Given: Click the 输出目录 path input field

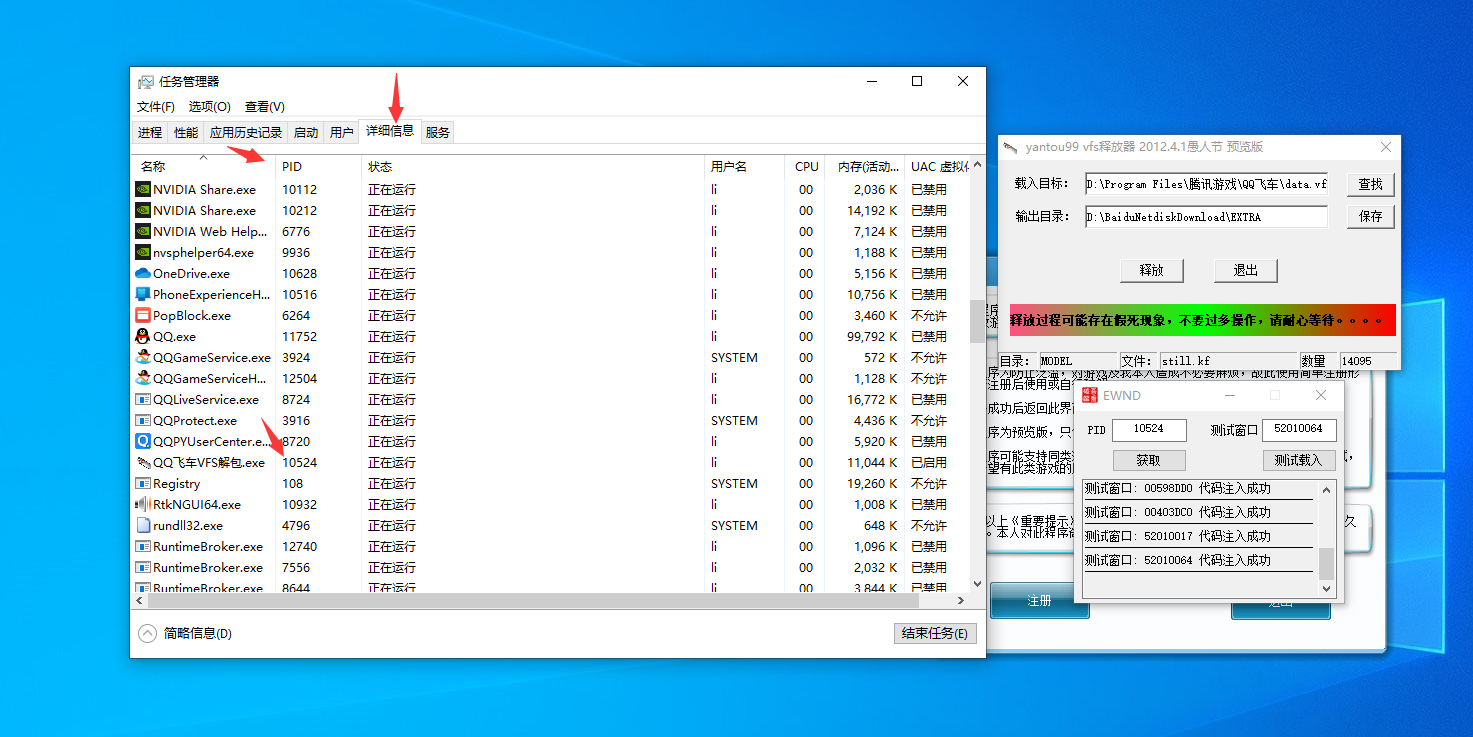Looking at the screenshot, I should tap(1206, 216).
